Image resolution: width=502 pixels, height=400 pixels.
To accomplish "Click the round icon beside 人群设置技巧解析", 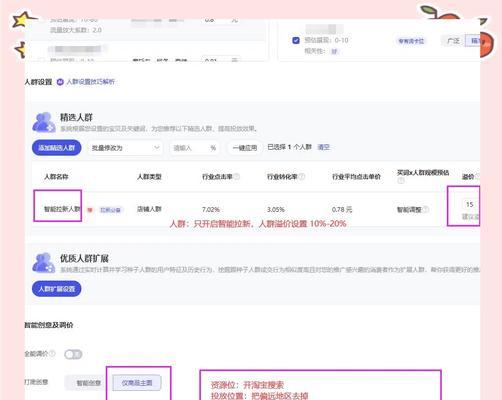I will pos(60,82).
